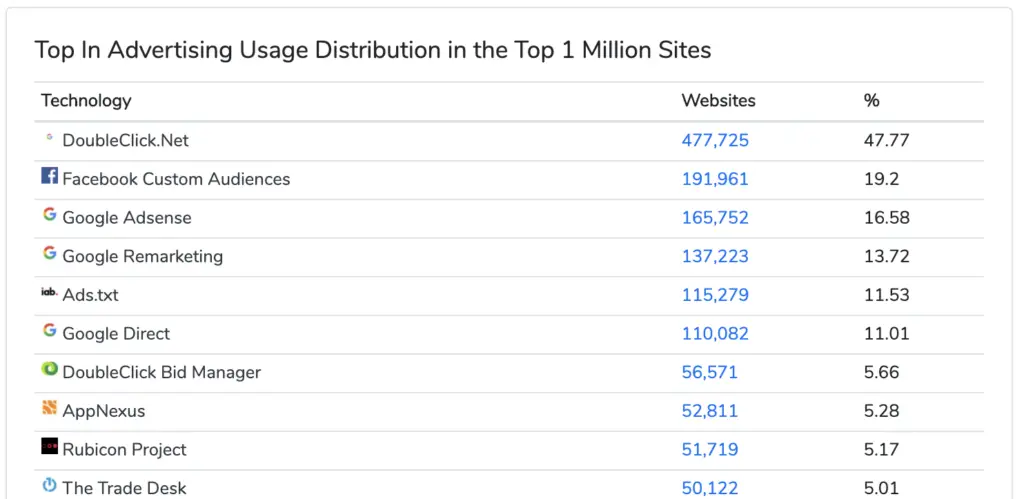Screen dimensions: 1024x499
Task: Open the 115,279 websites link
Action: click(715, 295)
